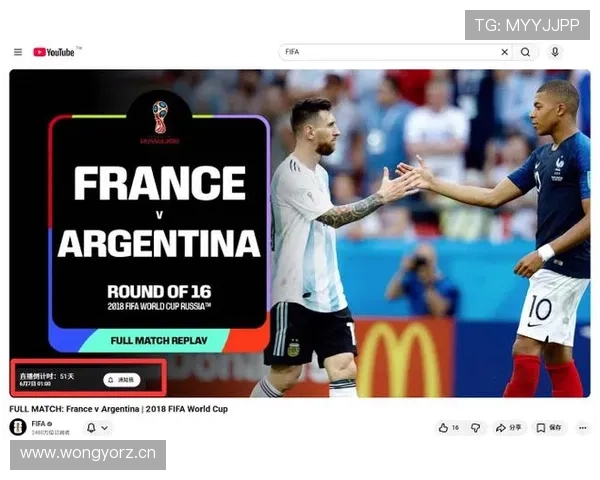The image size is (600, 480).
Task: Focus the search box containing FIFA
Action: tap(389, 52)
